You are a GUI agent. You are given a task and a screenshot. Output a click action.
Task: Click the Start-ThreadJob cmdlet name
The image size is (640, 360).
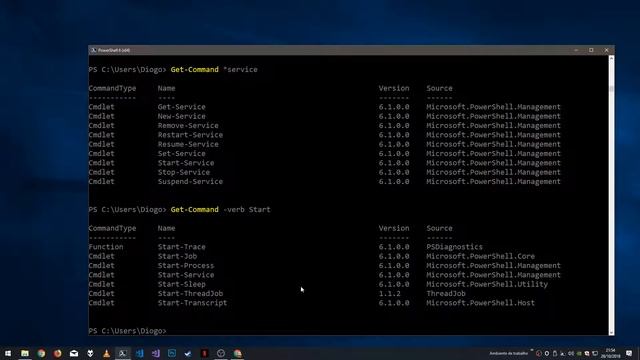pyautogui.click(x=190, y=294)
